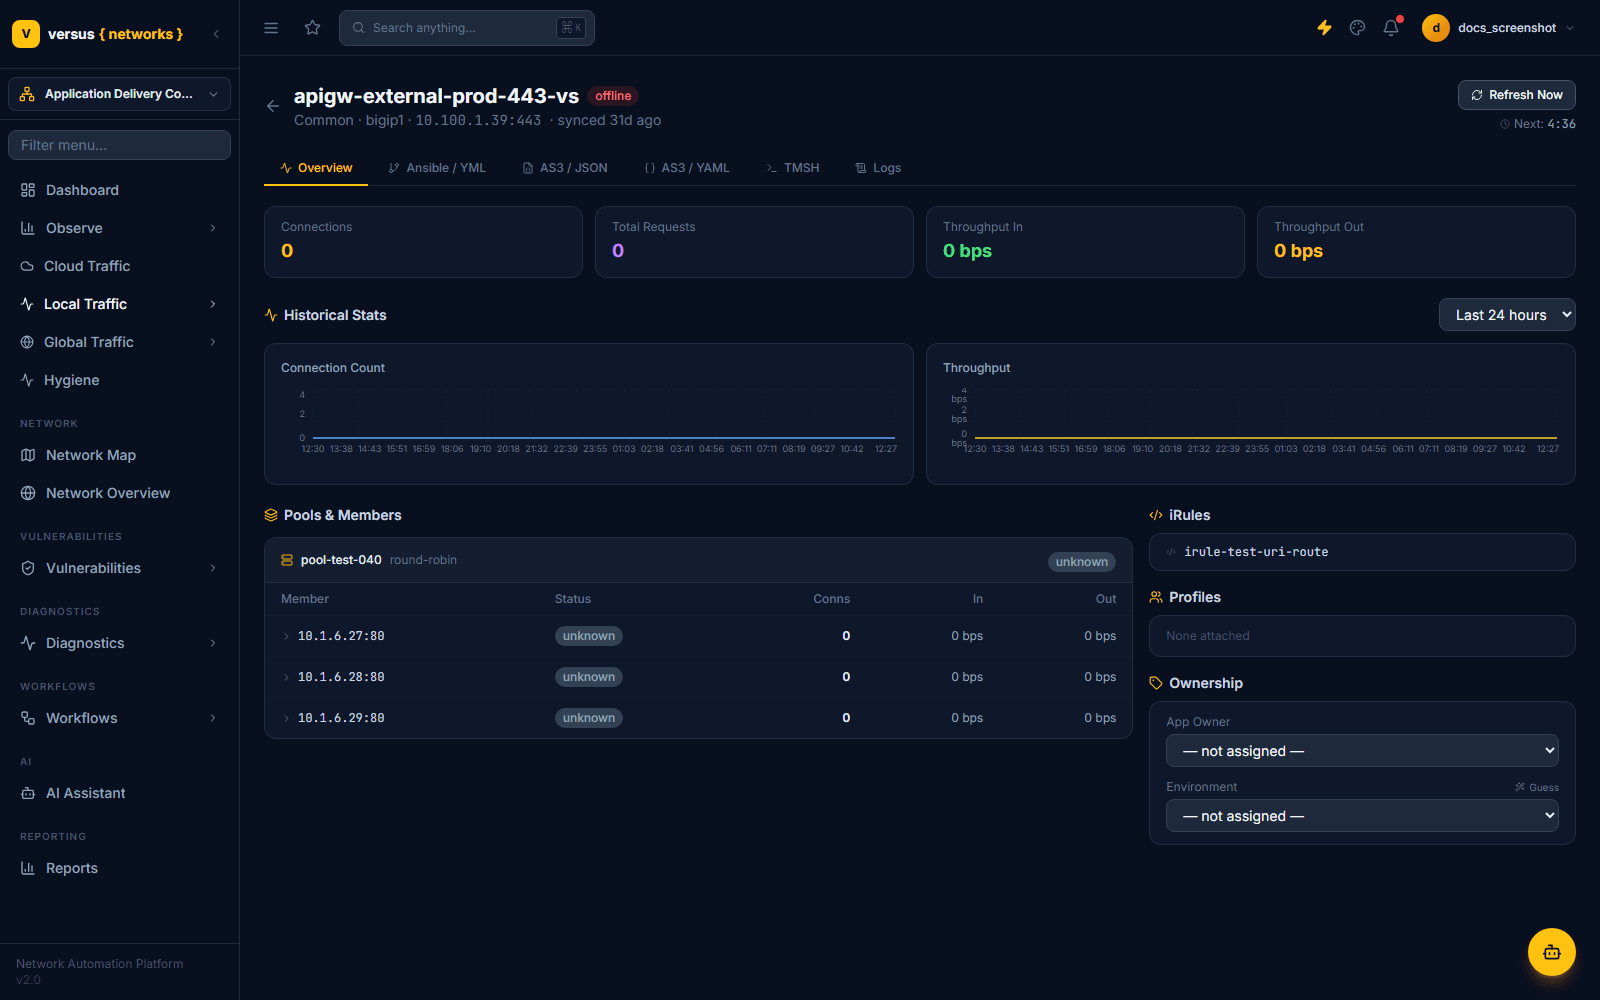Click the Refresh Now button

point(1517,95)
